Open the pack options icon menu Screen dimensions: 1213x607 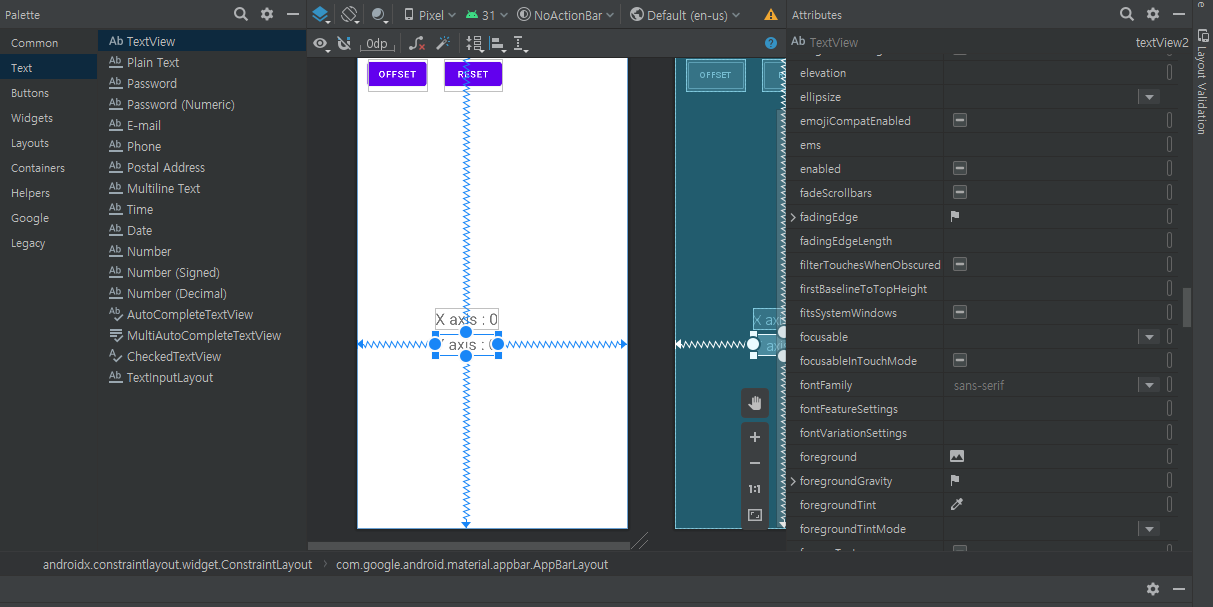click(x=474, y=44)
